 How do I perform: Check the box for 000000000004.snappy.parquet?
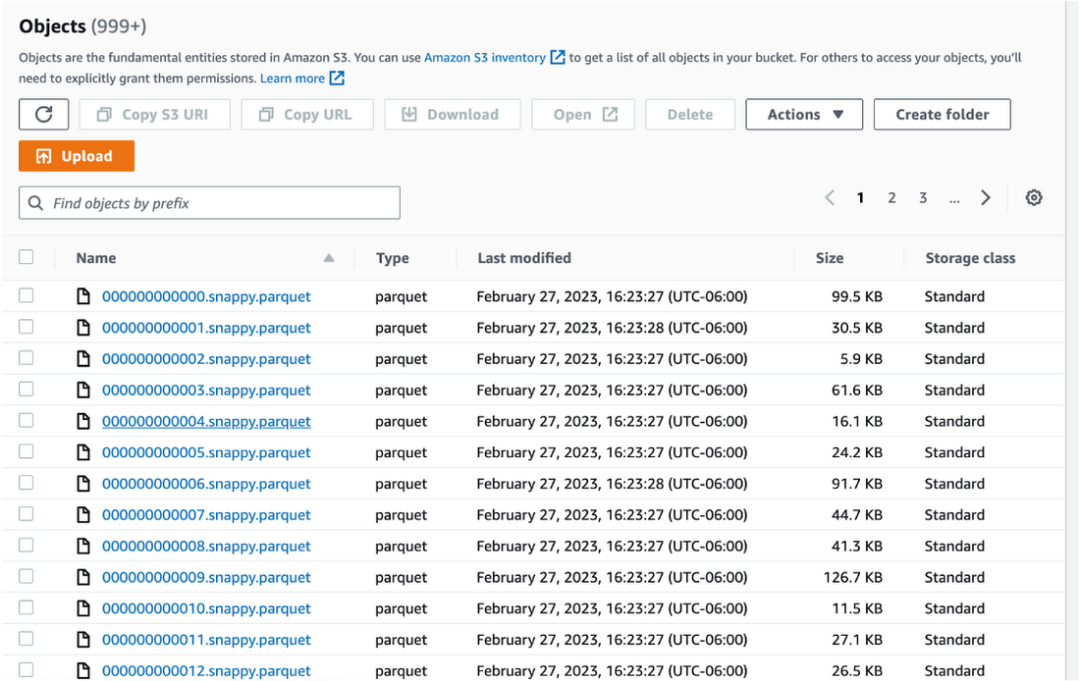click(x=26, y=420)
